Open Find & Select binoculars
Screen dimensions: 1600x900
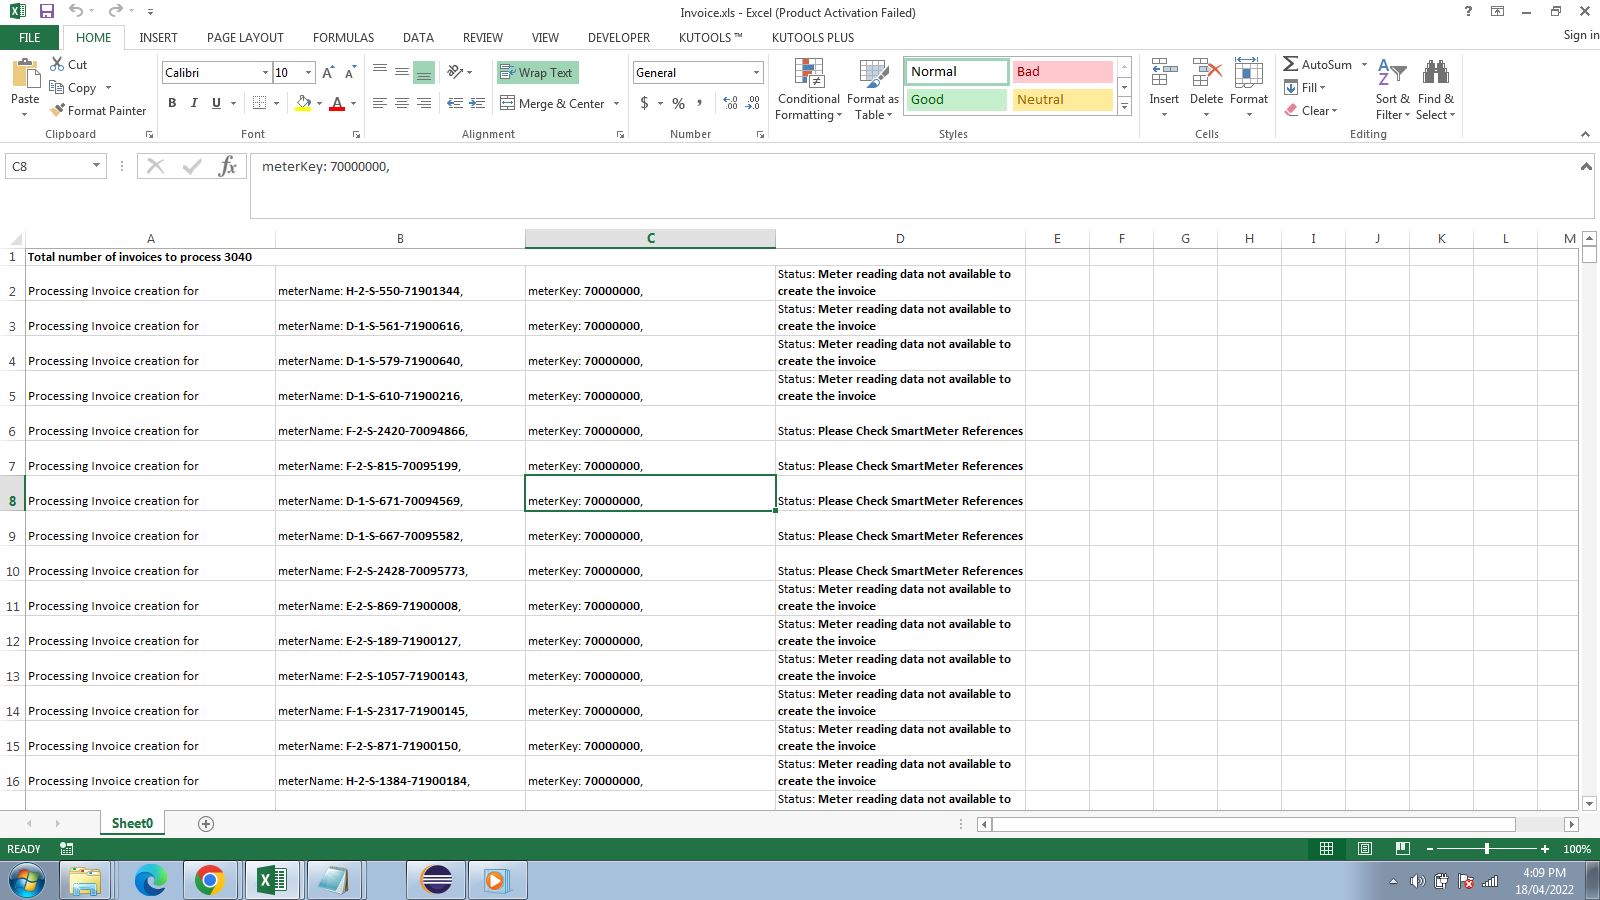[1435, 89]
